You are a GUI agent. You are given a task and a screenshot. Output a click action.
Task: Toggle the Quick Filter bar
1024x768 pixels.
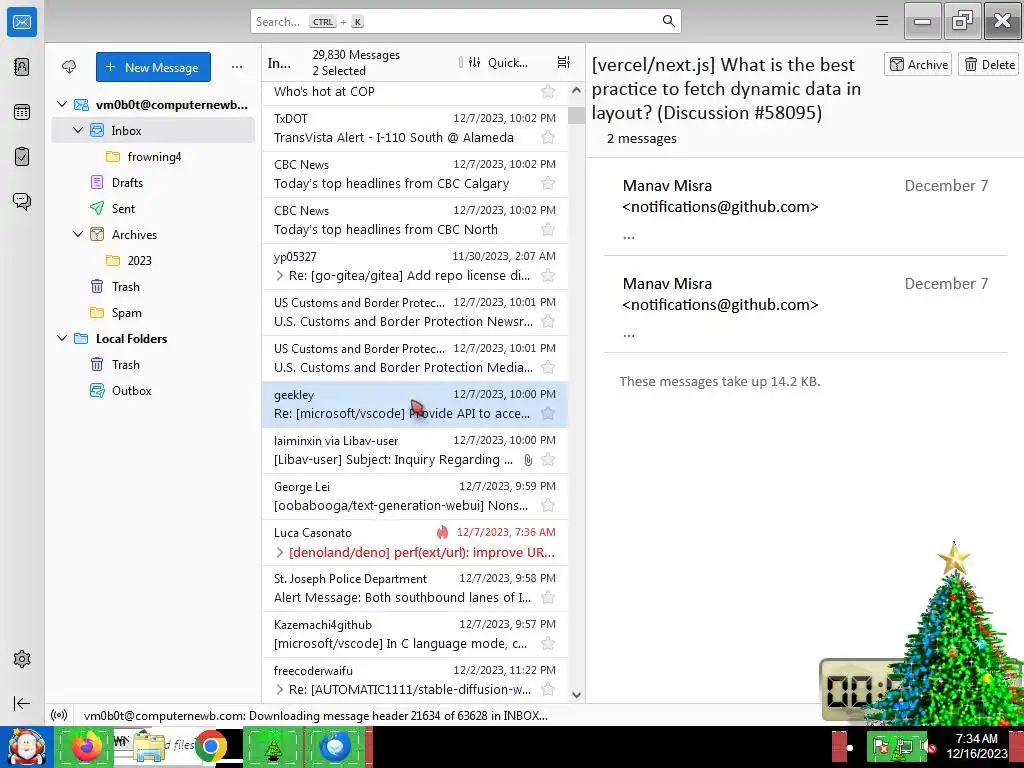pos(498,63)
